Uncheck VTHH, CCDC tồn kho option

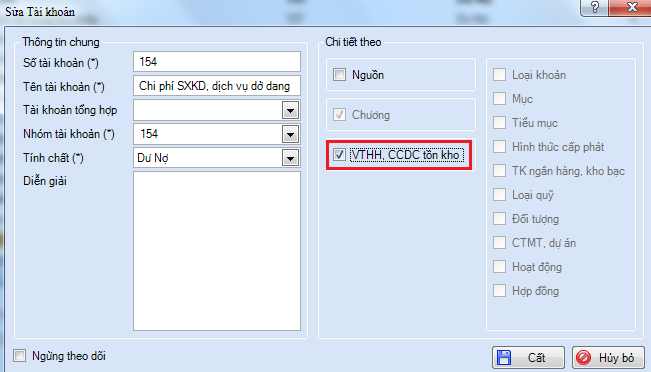[339, 155]
